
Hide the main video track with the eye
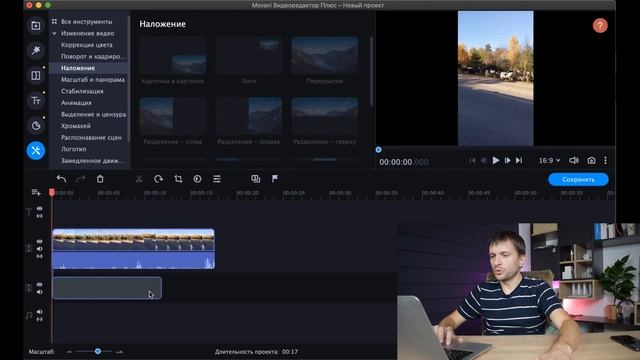40,241
